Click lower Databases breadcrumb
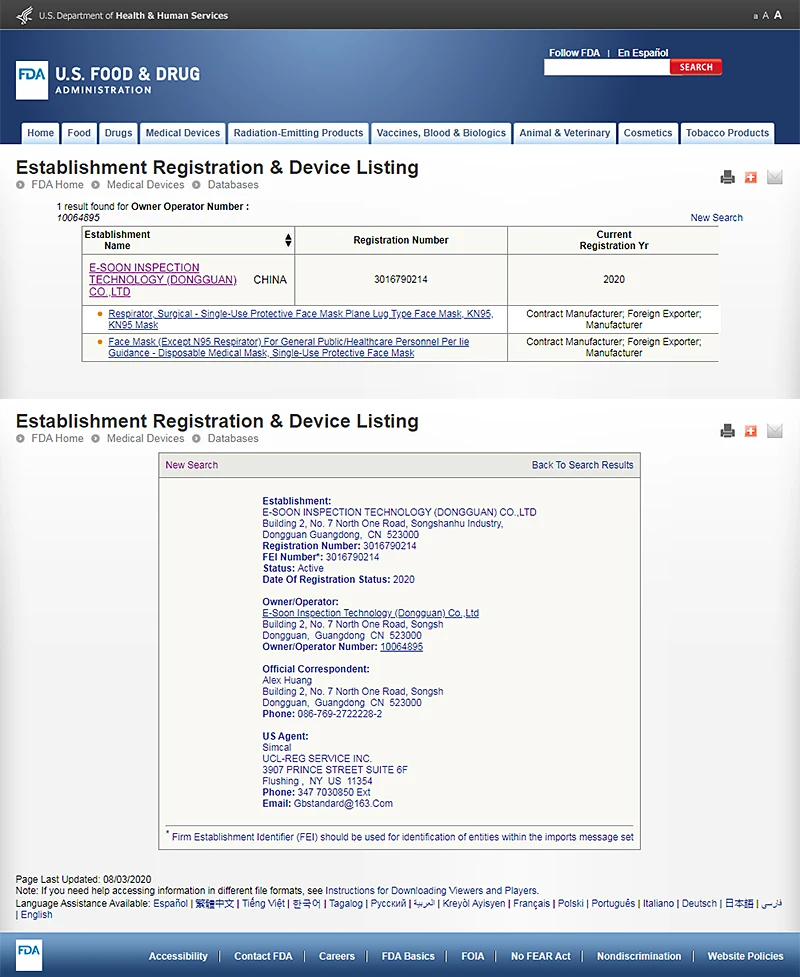The image size is (800, 977). point(233,438)
